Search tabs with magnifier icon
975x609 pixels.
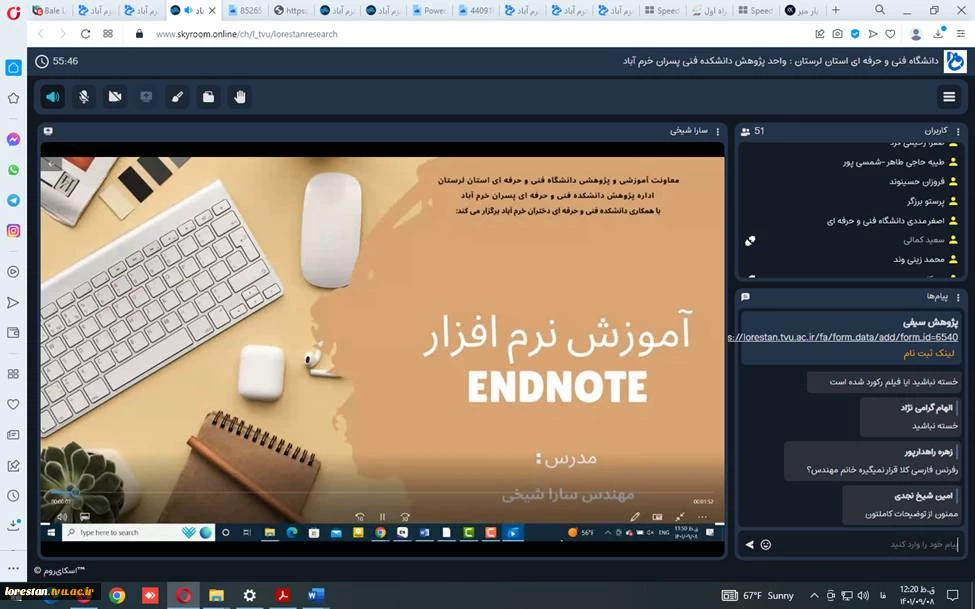[880, 10]
